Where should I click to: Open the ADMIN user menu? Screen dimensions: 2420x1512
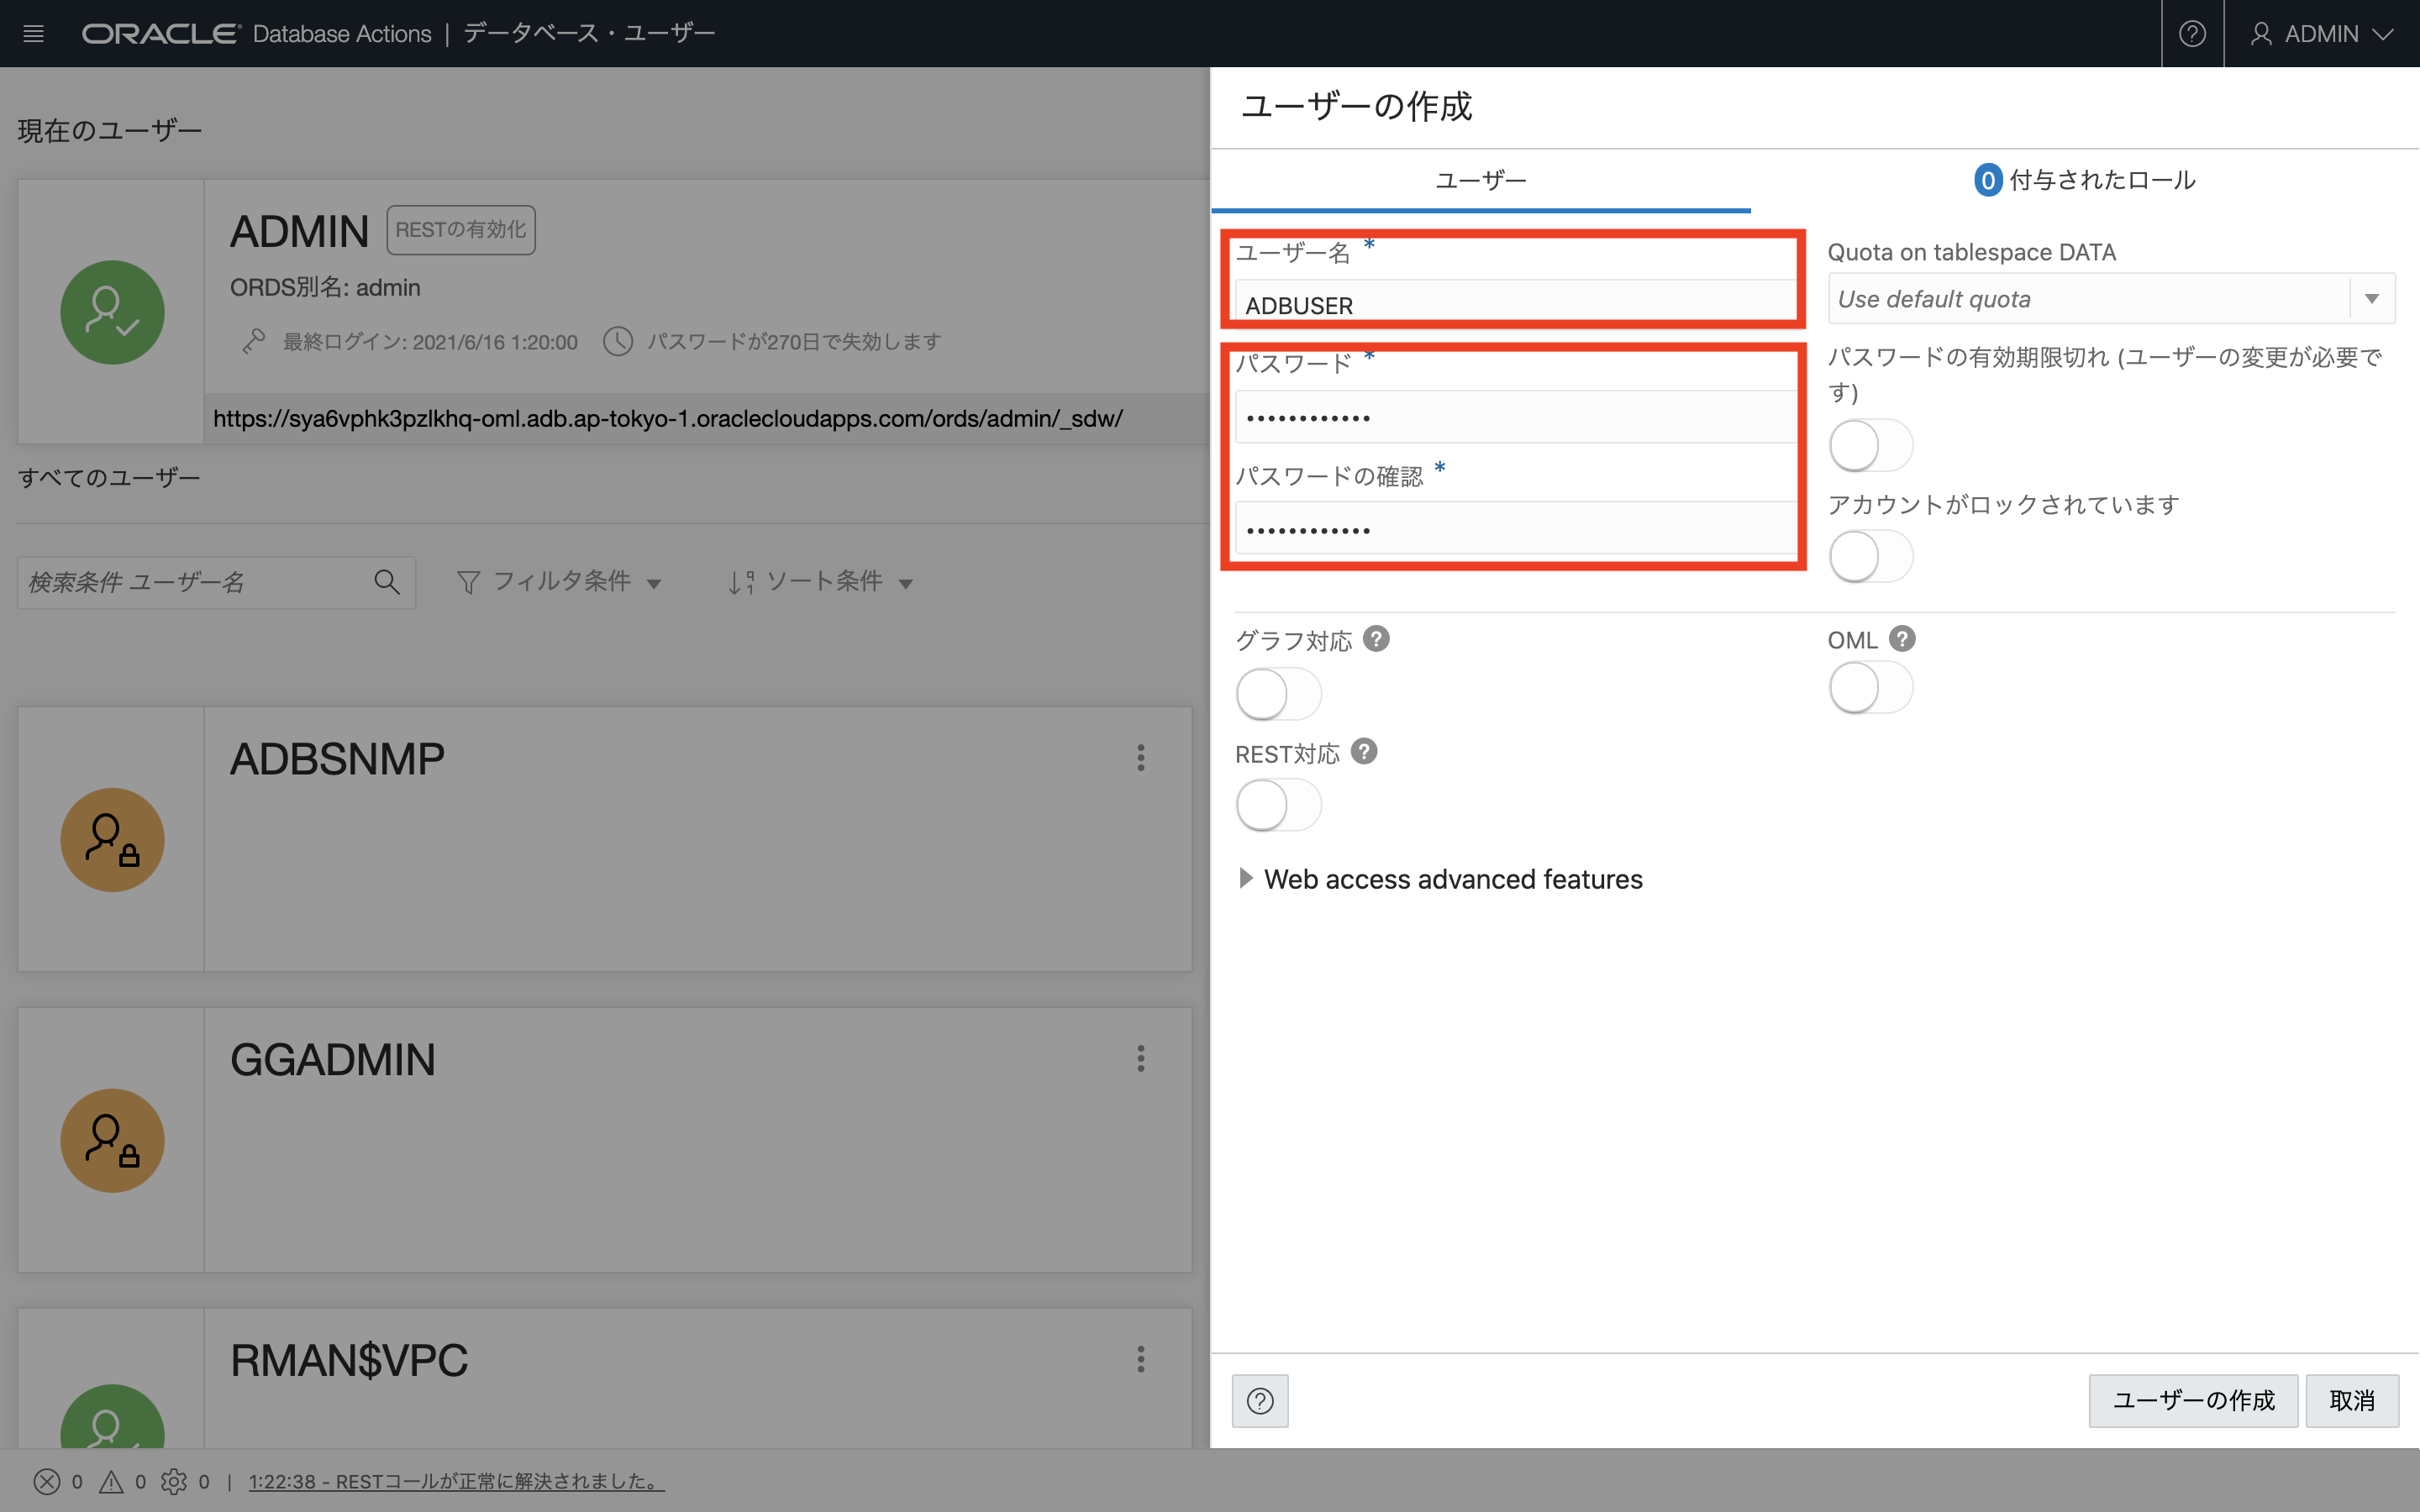pos(2321,33)
